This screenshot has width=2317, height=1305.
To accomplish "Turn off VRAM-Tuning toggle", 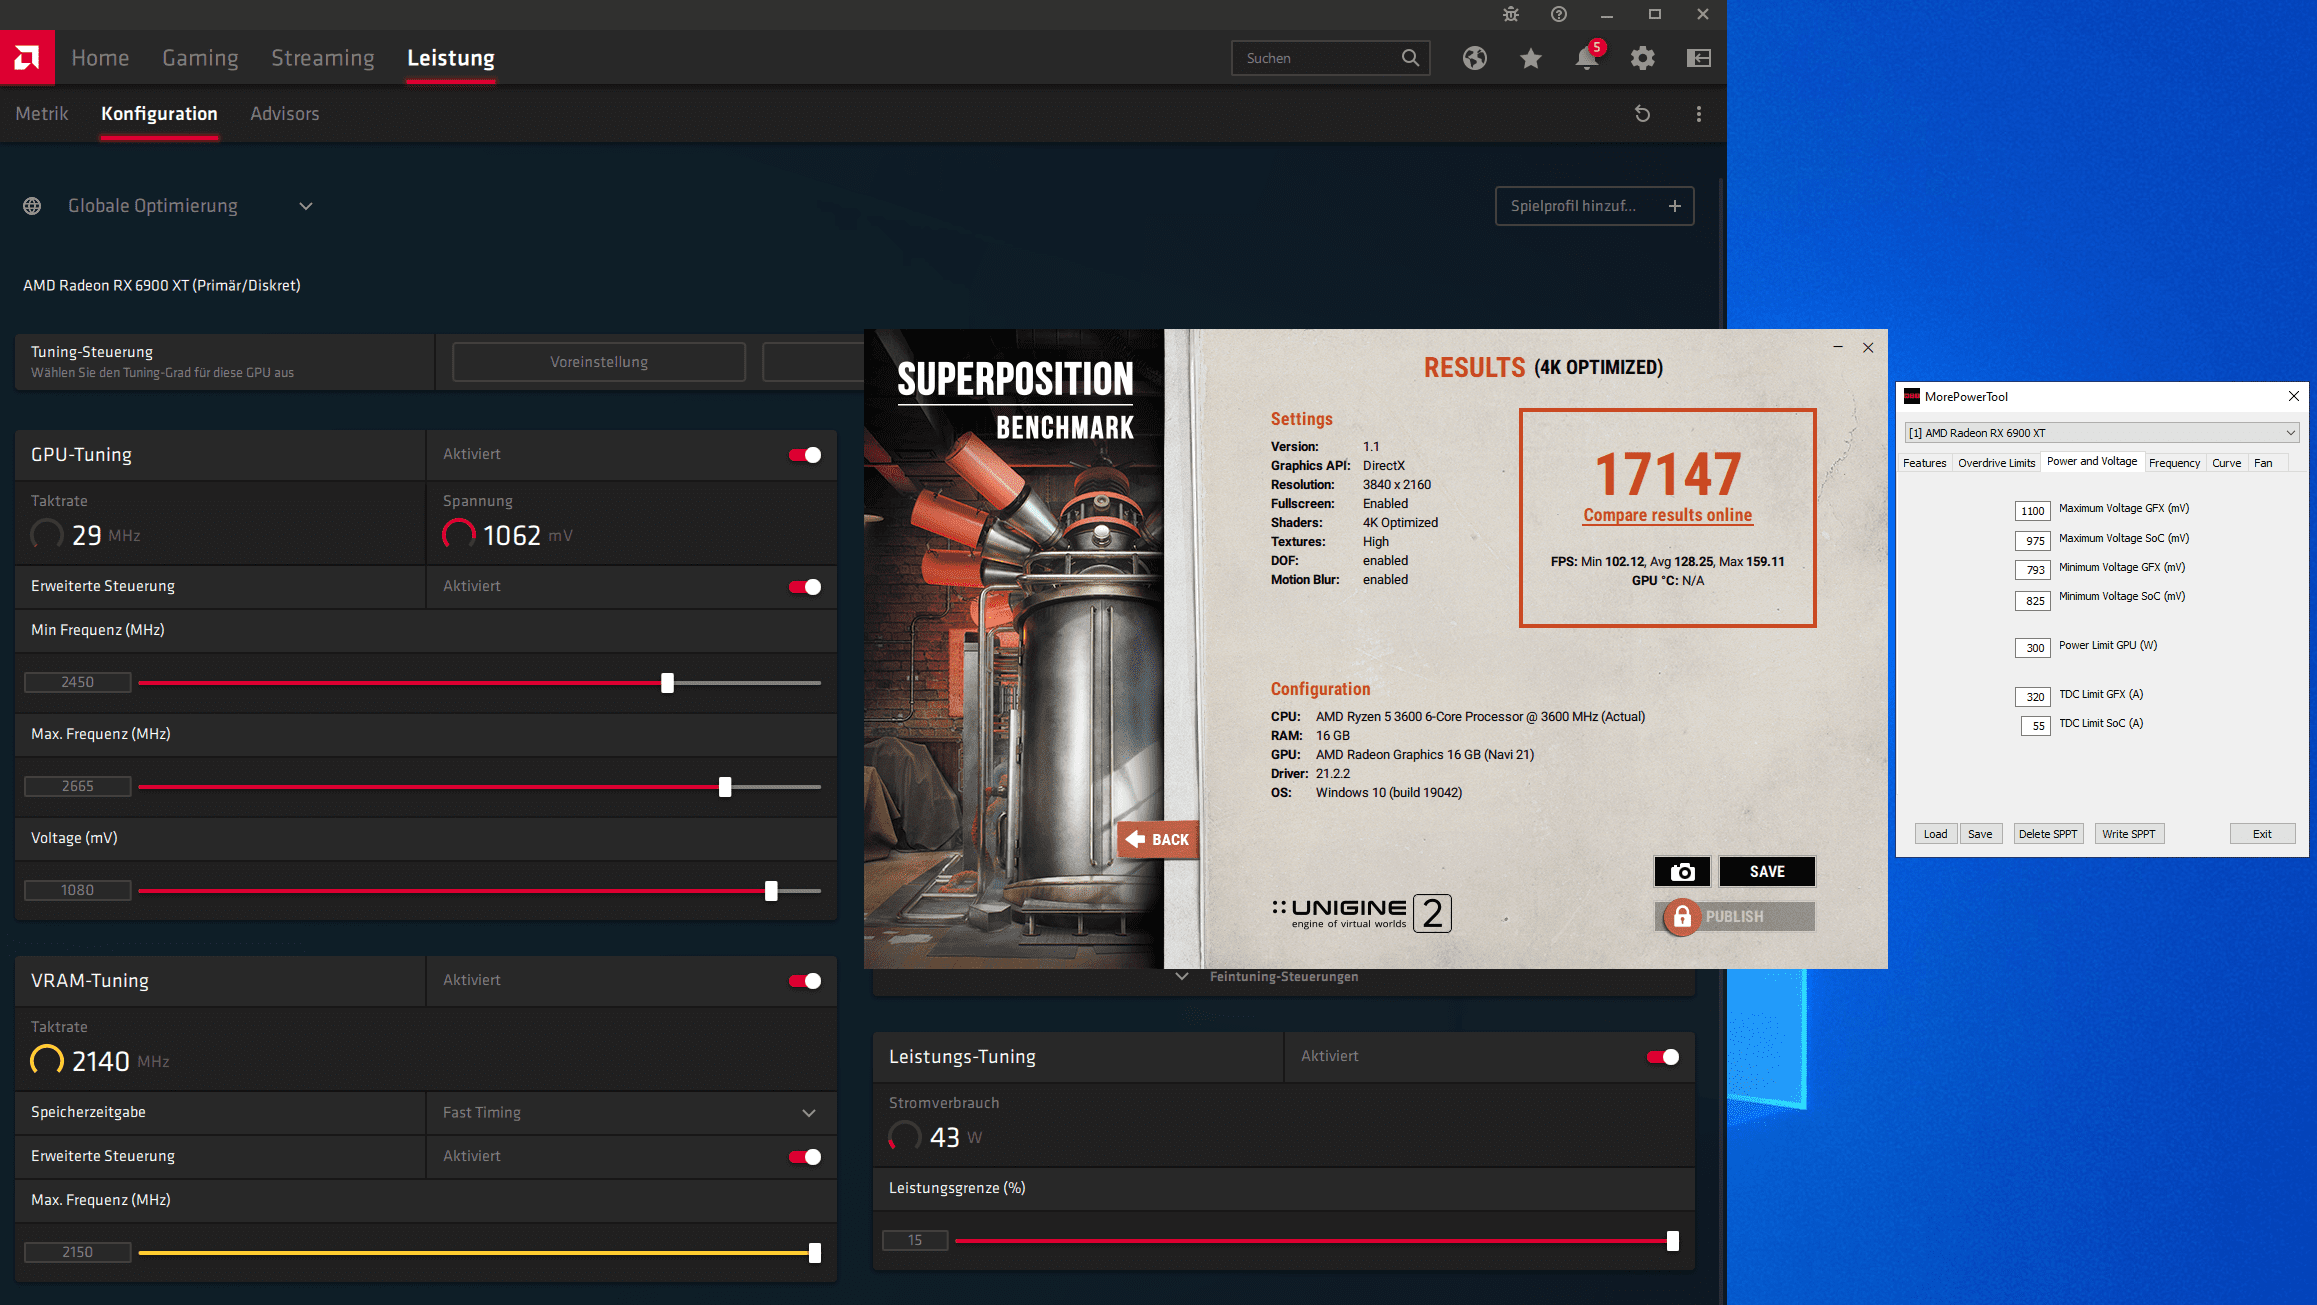I will pyautogui.click(x=805, y=981).
